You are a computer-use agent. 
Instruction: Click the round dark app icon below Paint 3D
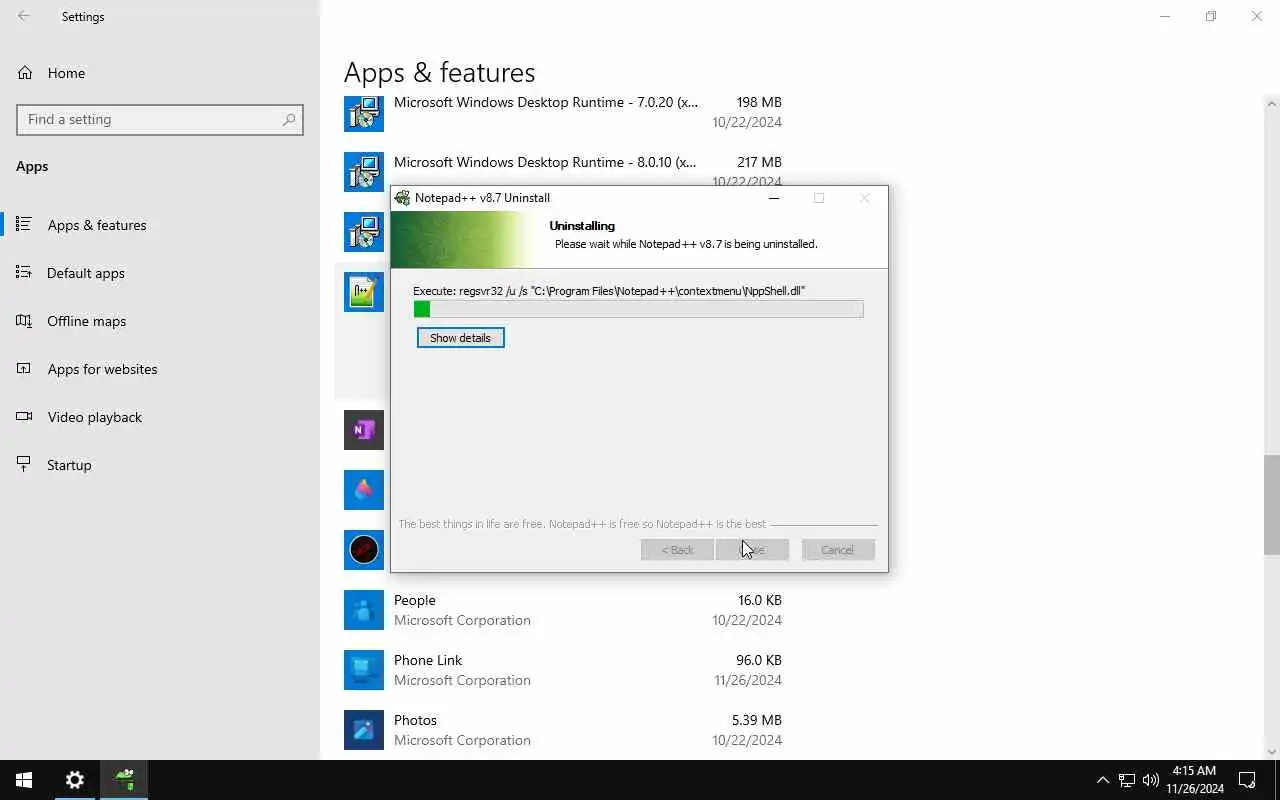click(364, 550)
